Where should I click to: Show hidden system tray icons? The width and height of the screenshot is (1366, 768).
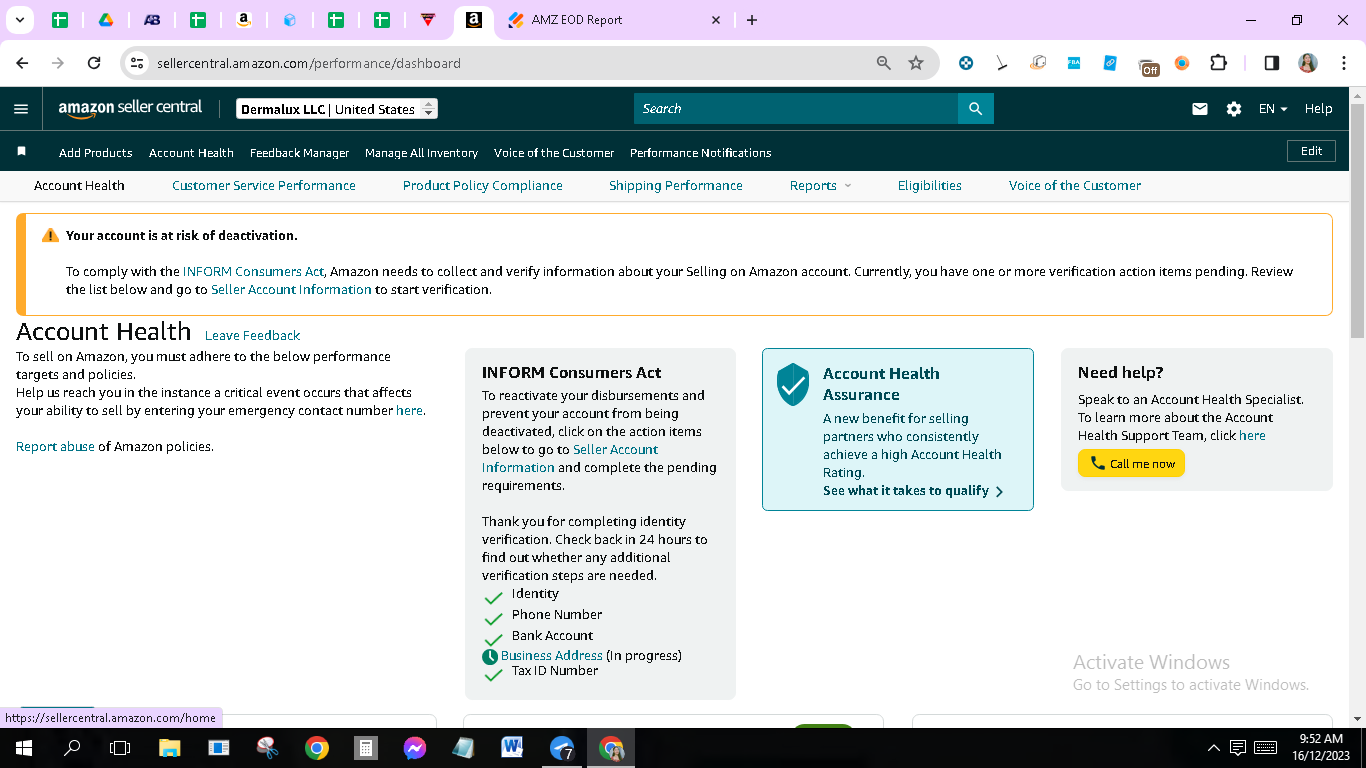[x=1214, y=748]
